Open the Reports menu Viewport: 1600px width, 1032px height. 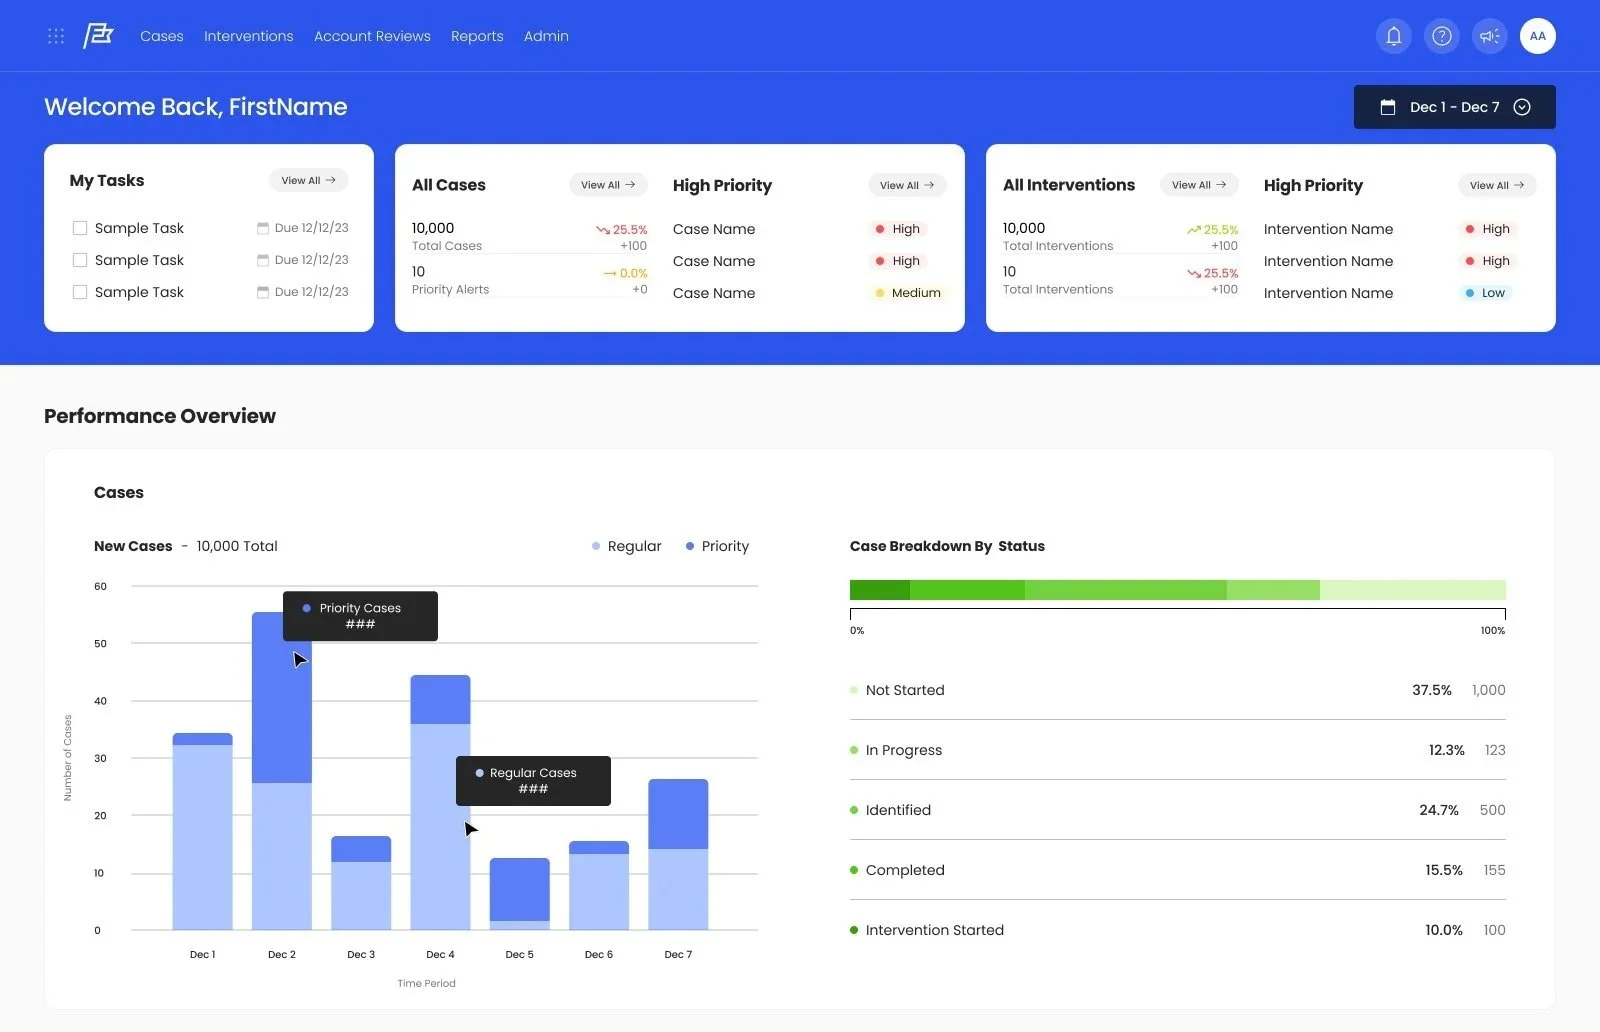477,36
